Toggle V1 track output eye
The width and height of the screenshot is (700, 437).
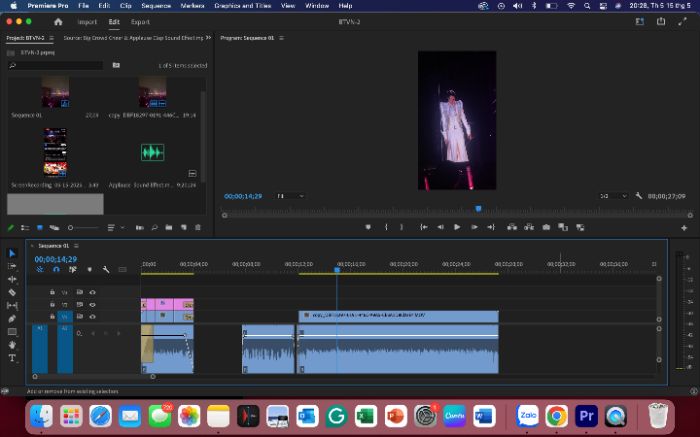pyautogui.click(x=92, y=316)
